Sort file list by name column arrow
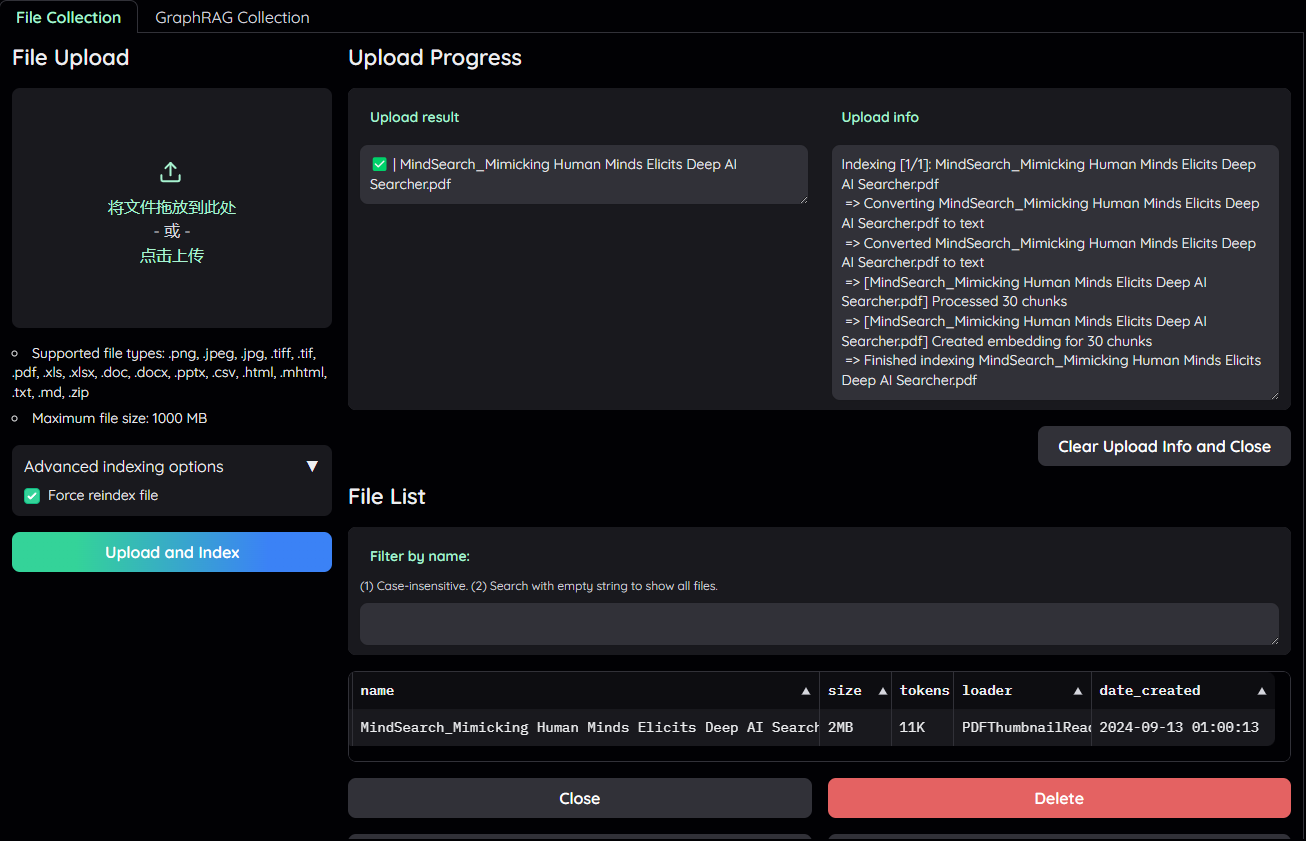 [806, 691]
